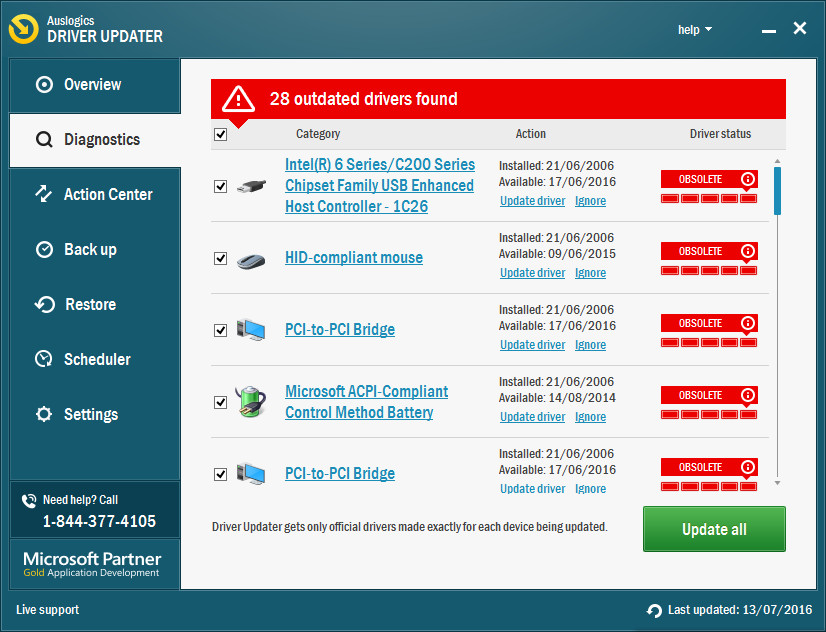Click the scrollbar up arrow
826x632 pixels.
click(778, 161)
